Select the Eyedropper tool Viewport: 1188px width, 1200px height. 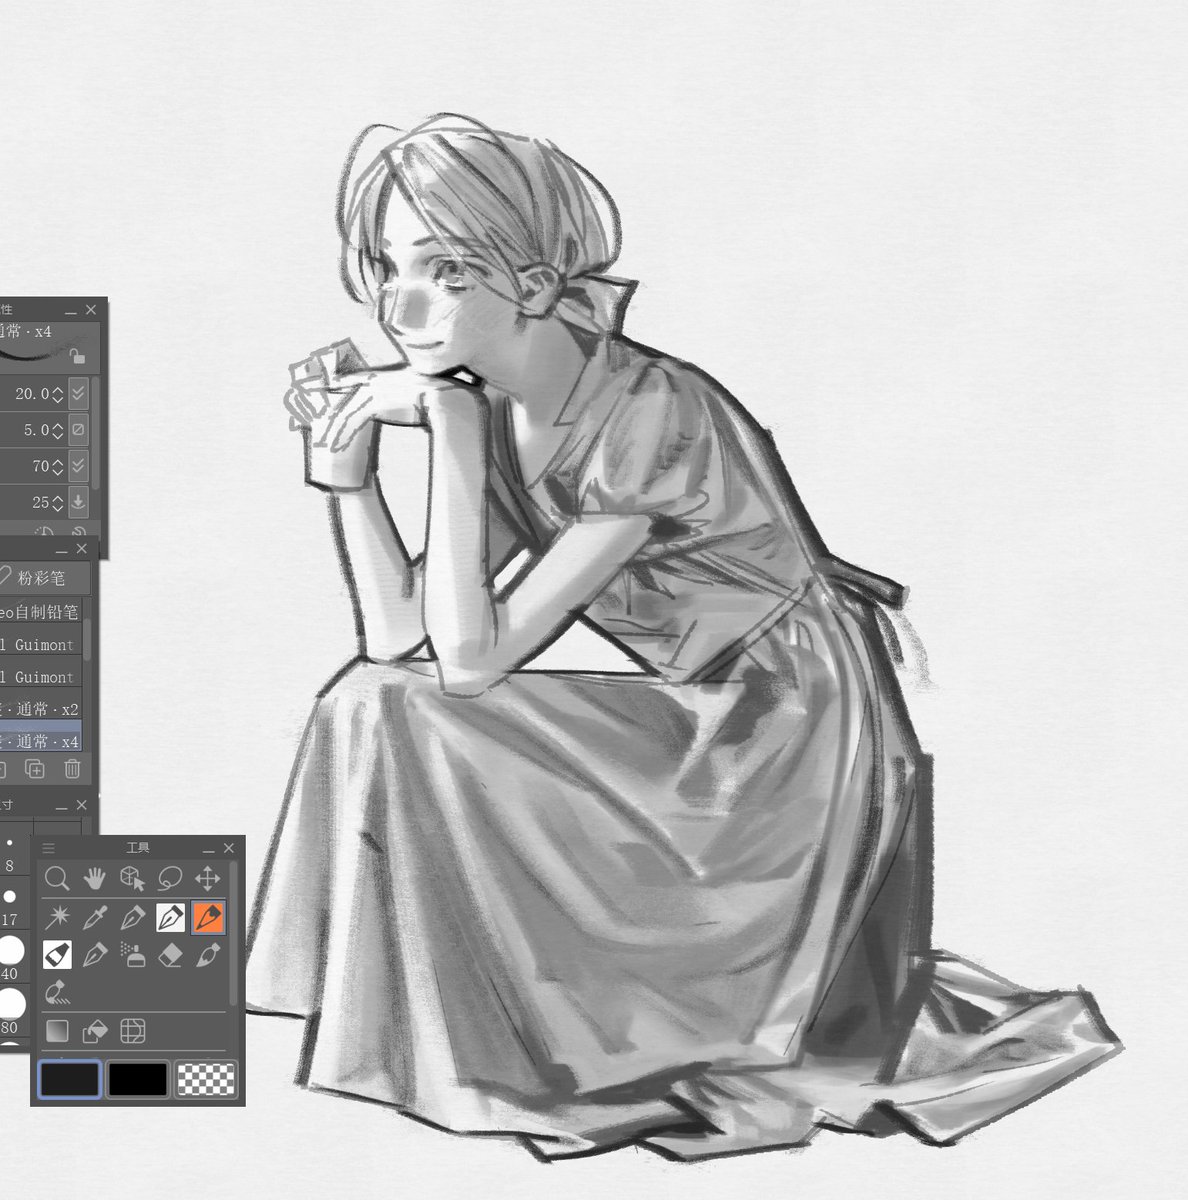coord(94,917)
